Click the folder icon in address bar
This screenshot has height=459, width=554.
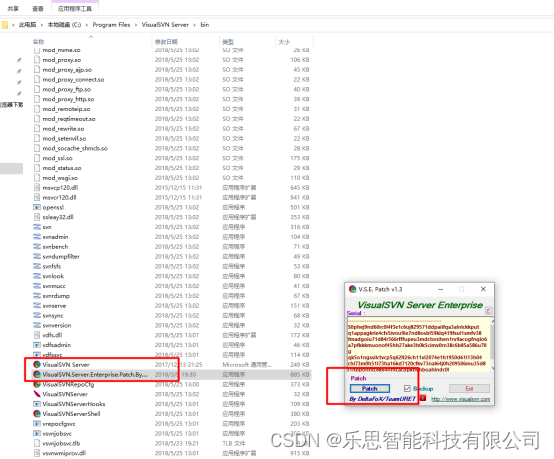click(5, 25)
